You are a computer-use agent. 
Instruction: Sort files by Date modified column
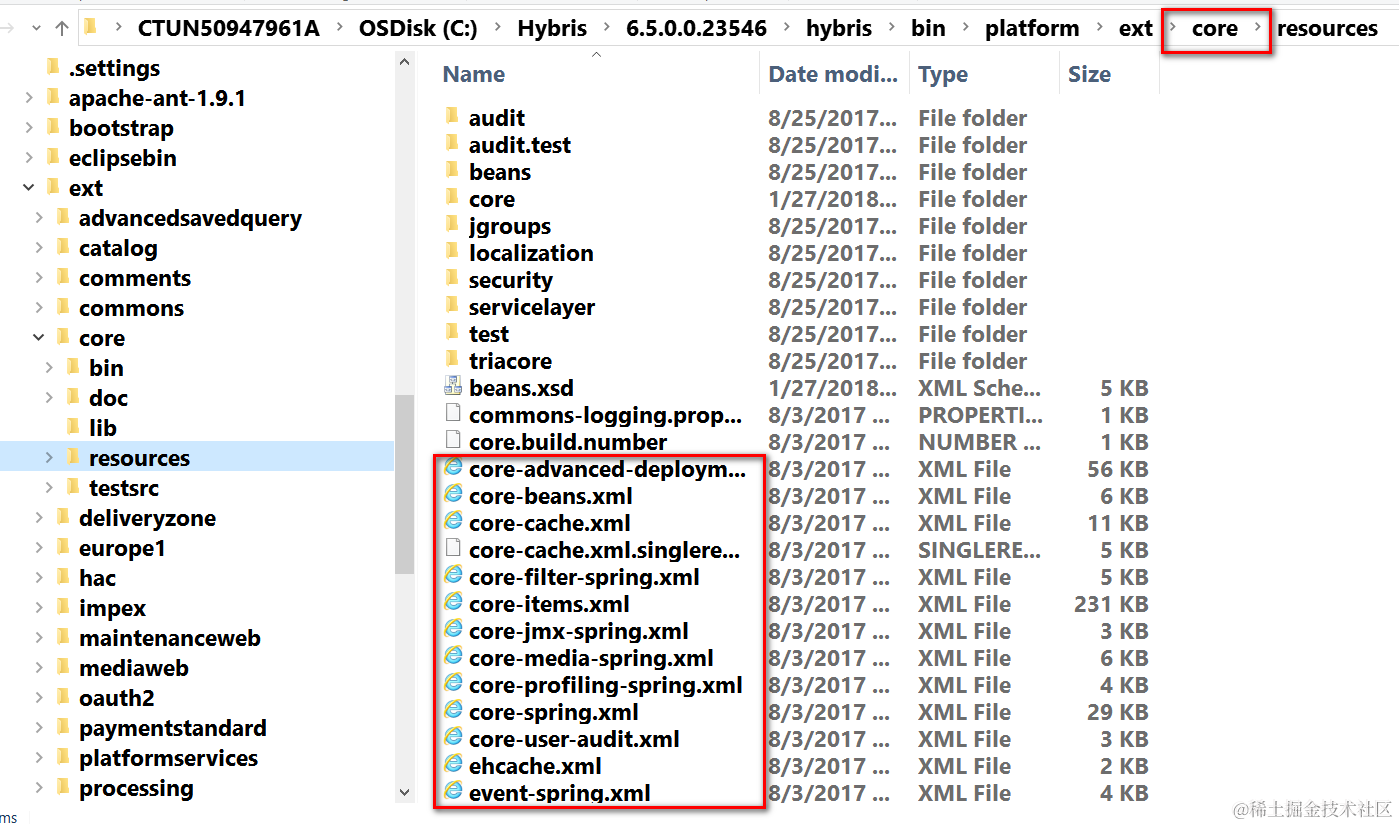(834, 74)
